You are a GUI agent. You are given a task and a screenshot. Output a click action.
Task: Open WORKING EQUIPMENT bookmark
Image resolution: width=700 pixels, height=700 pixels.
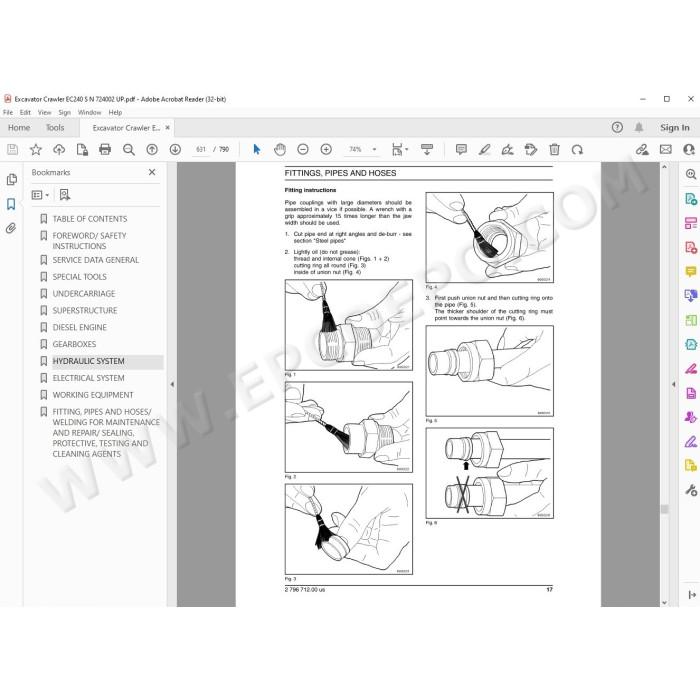93,395
